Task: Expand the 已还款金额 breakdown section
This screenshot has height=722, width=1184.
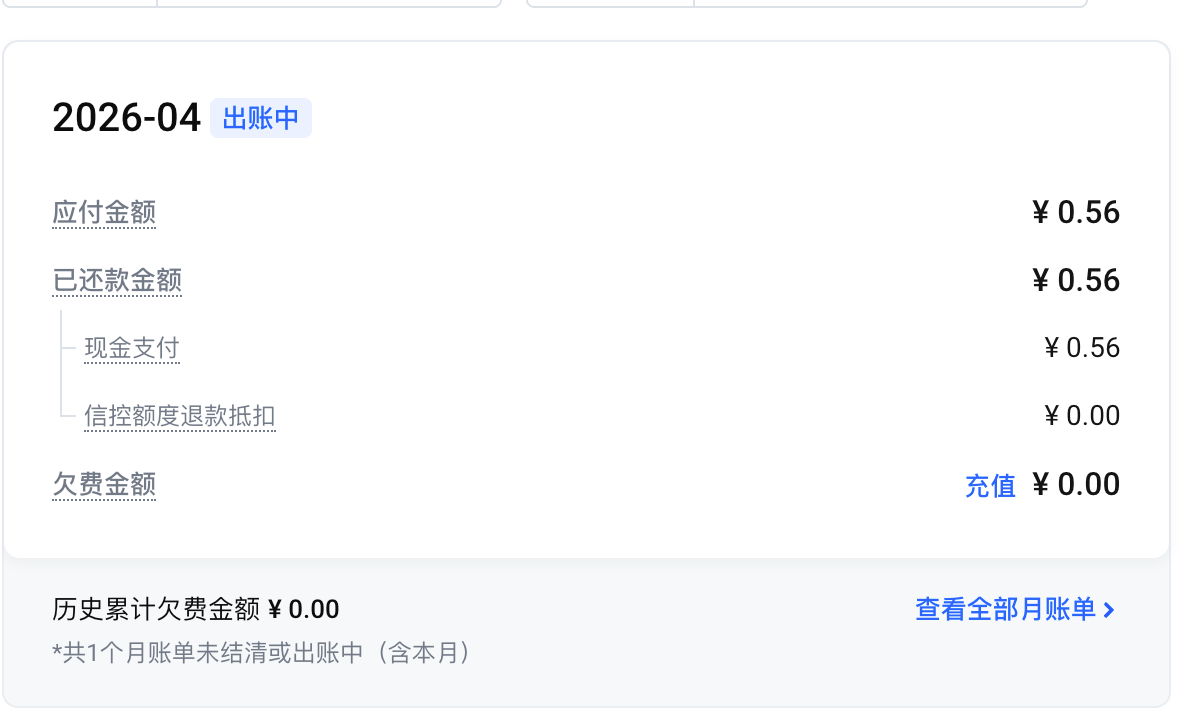Action: [x=116, y=281]
